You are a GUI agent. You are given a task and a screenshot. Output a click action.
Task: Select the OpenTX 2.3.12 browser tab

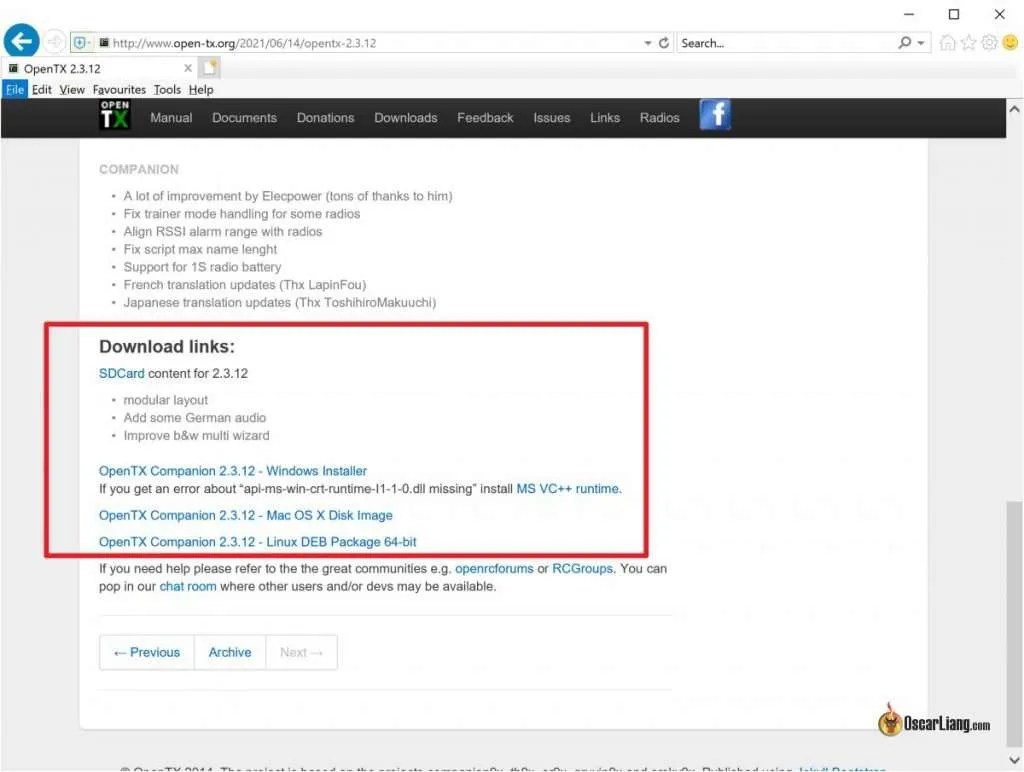click(x=100, y=68)
